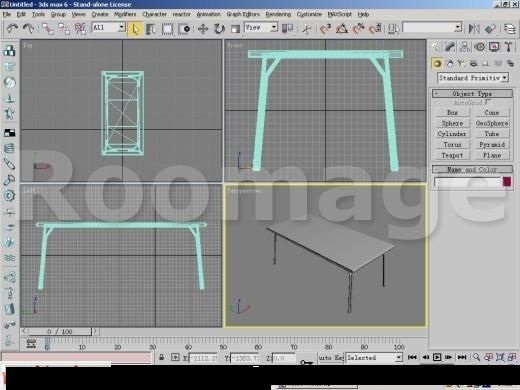Screen dimensions: 520x390
Task: Toggle Percent Snap
Action: 358,29
